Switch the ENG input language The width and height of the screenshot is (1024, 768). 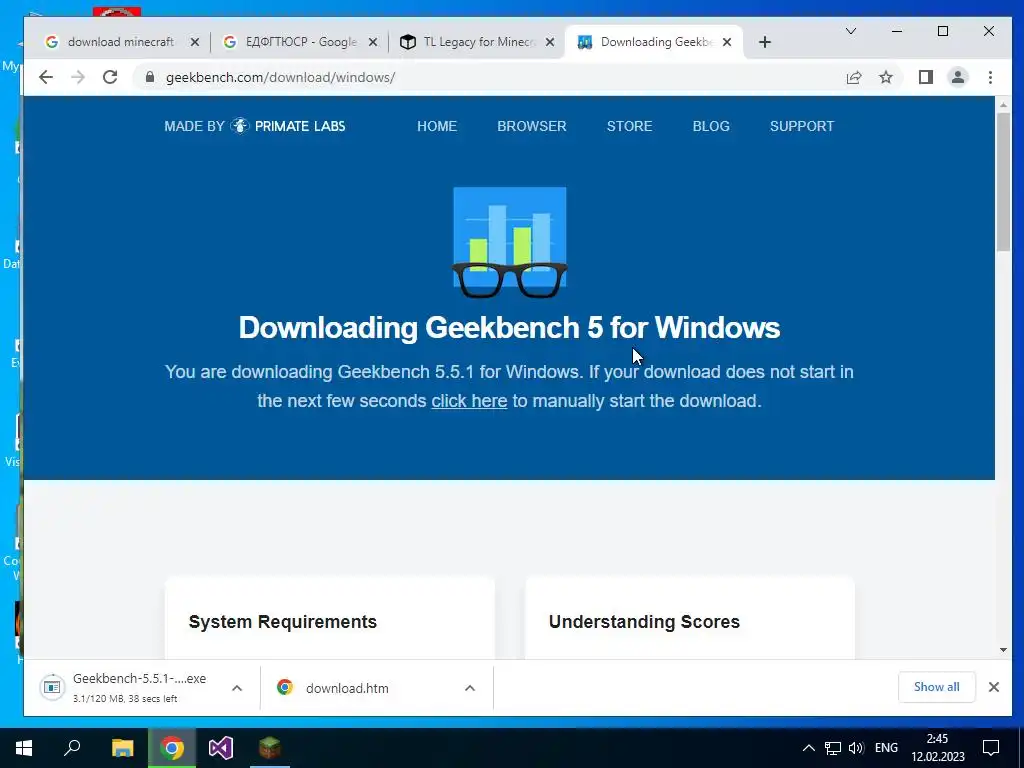click(886, 748)
